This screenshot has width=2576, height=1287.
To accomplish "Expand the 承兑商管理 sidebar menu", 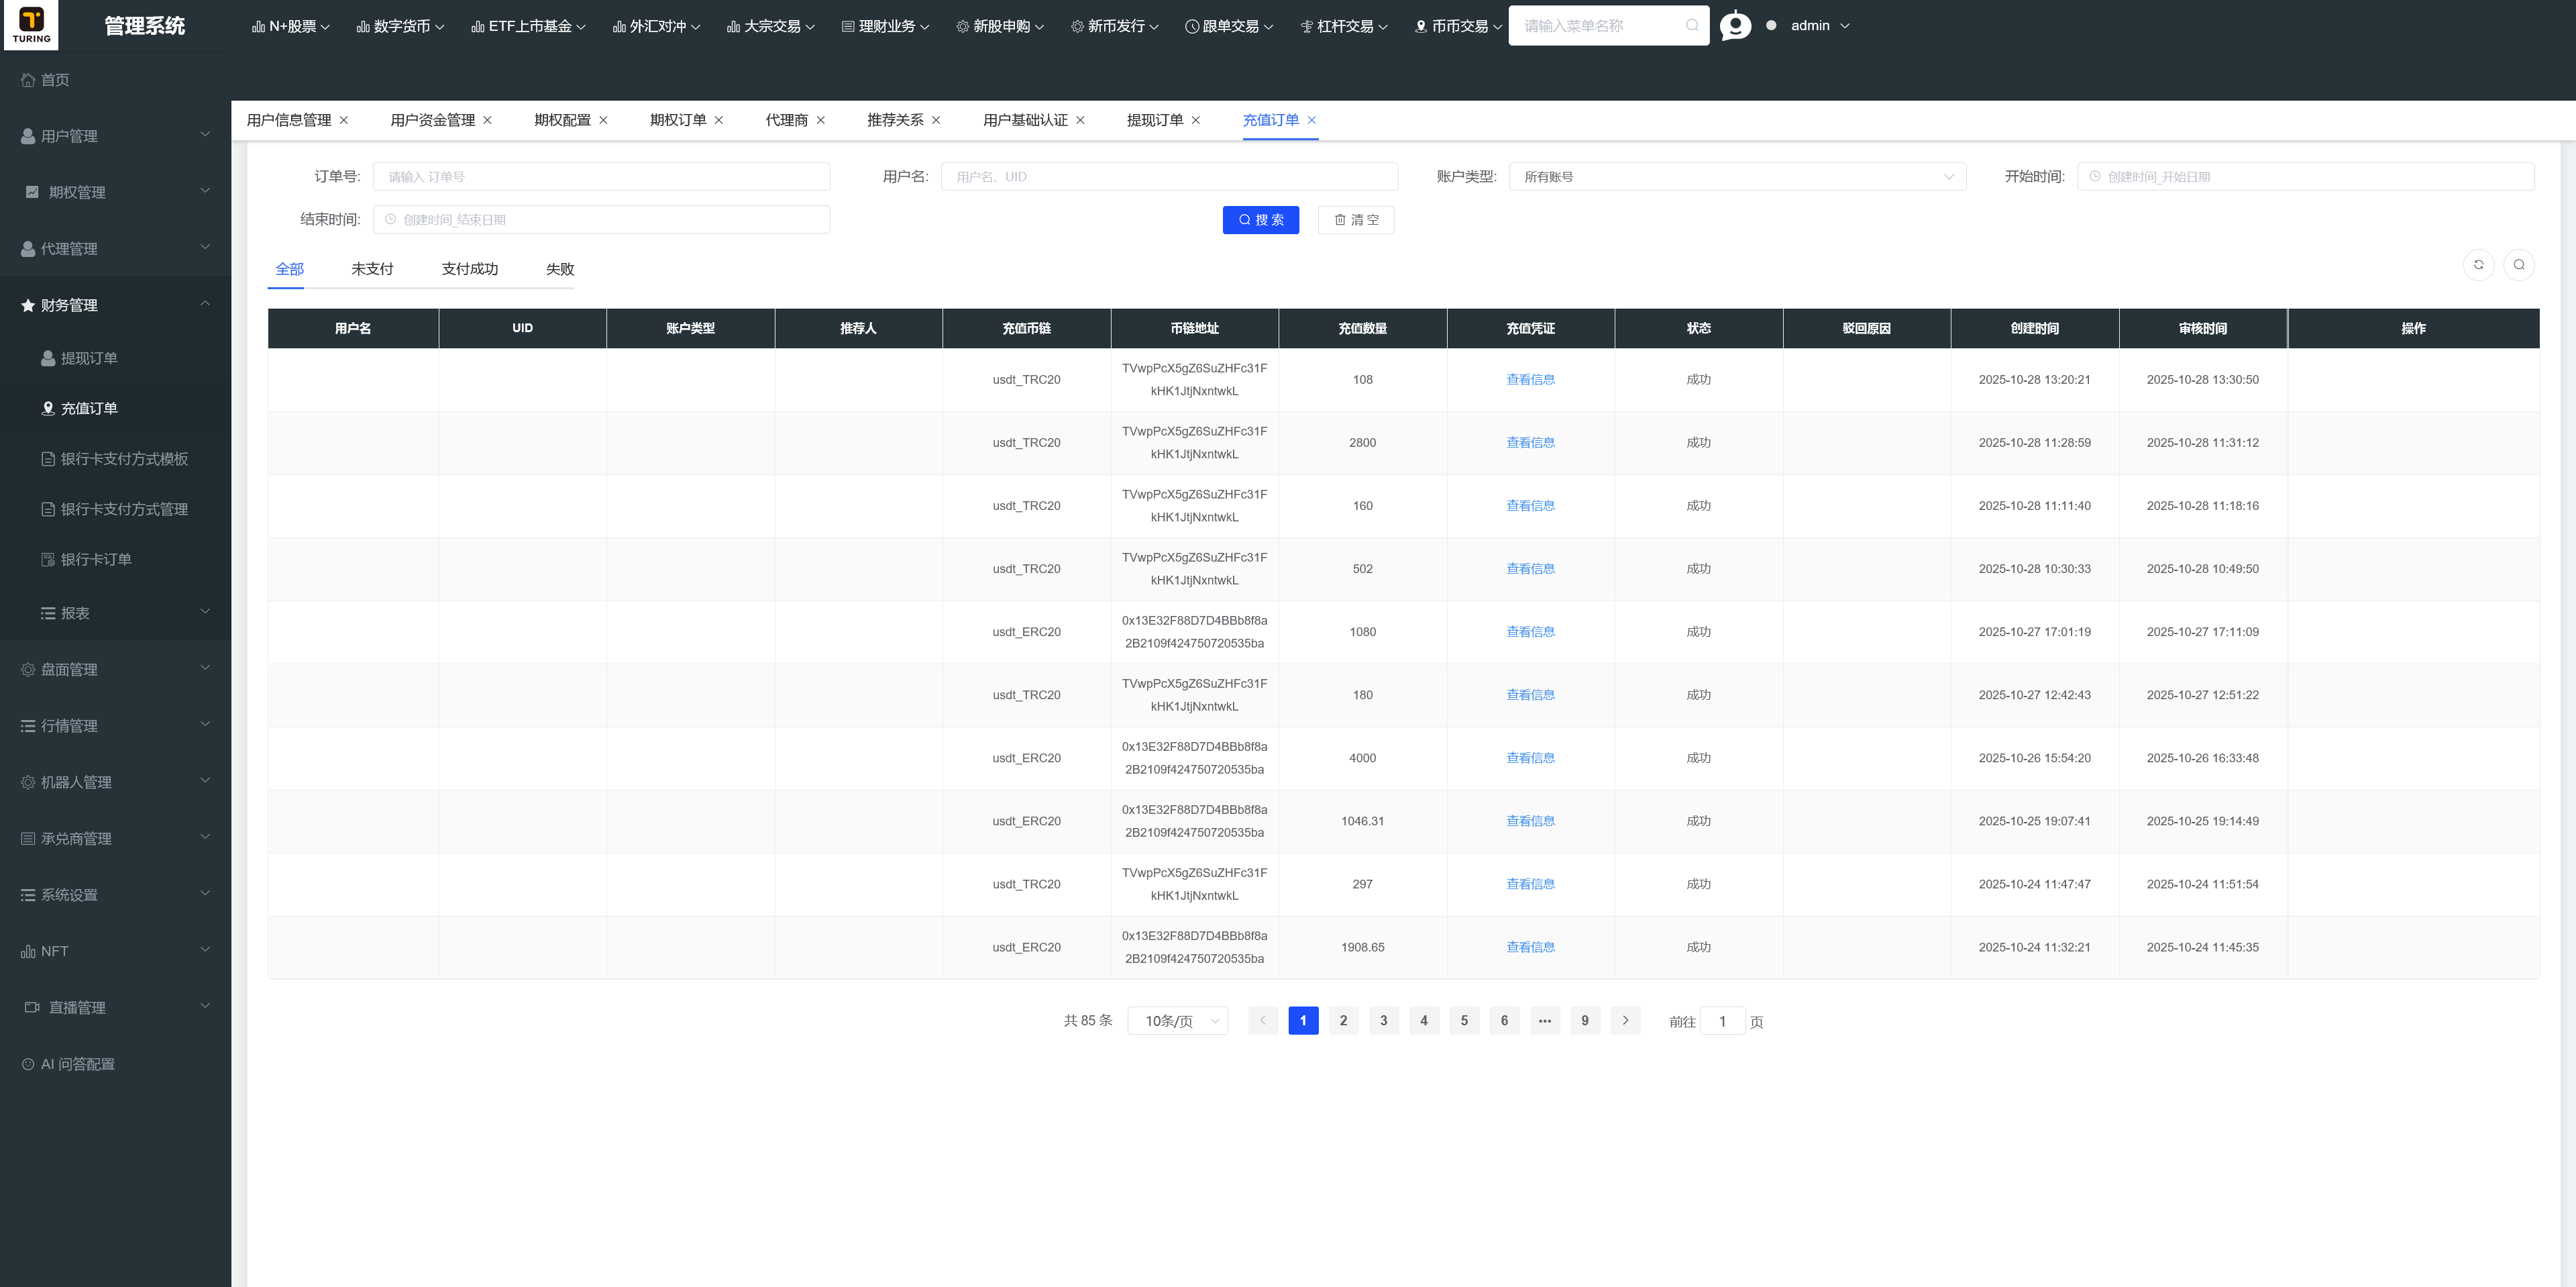I will pos(115,838).
